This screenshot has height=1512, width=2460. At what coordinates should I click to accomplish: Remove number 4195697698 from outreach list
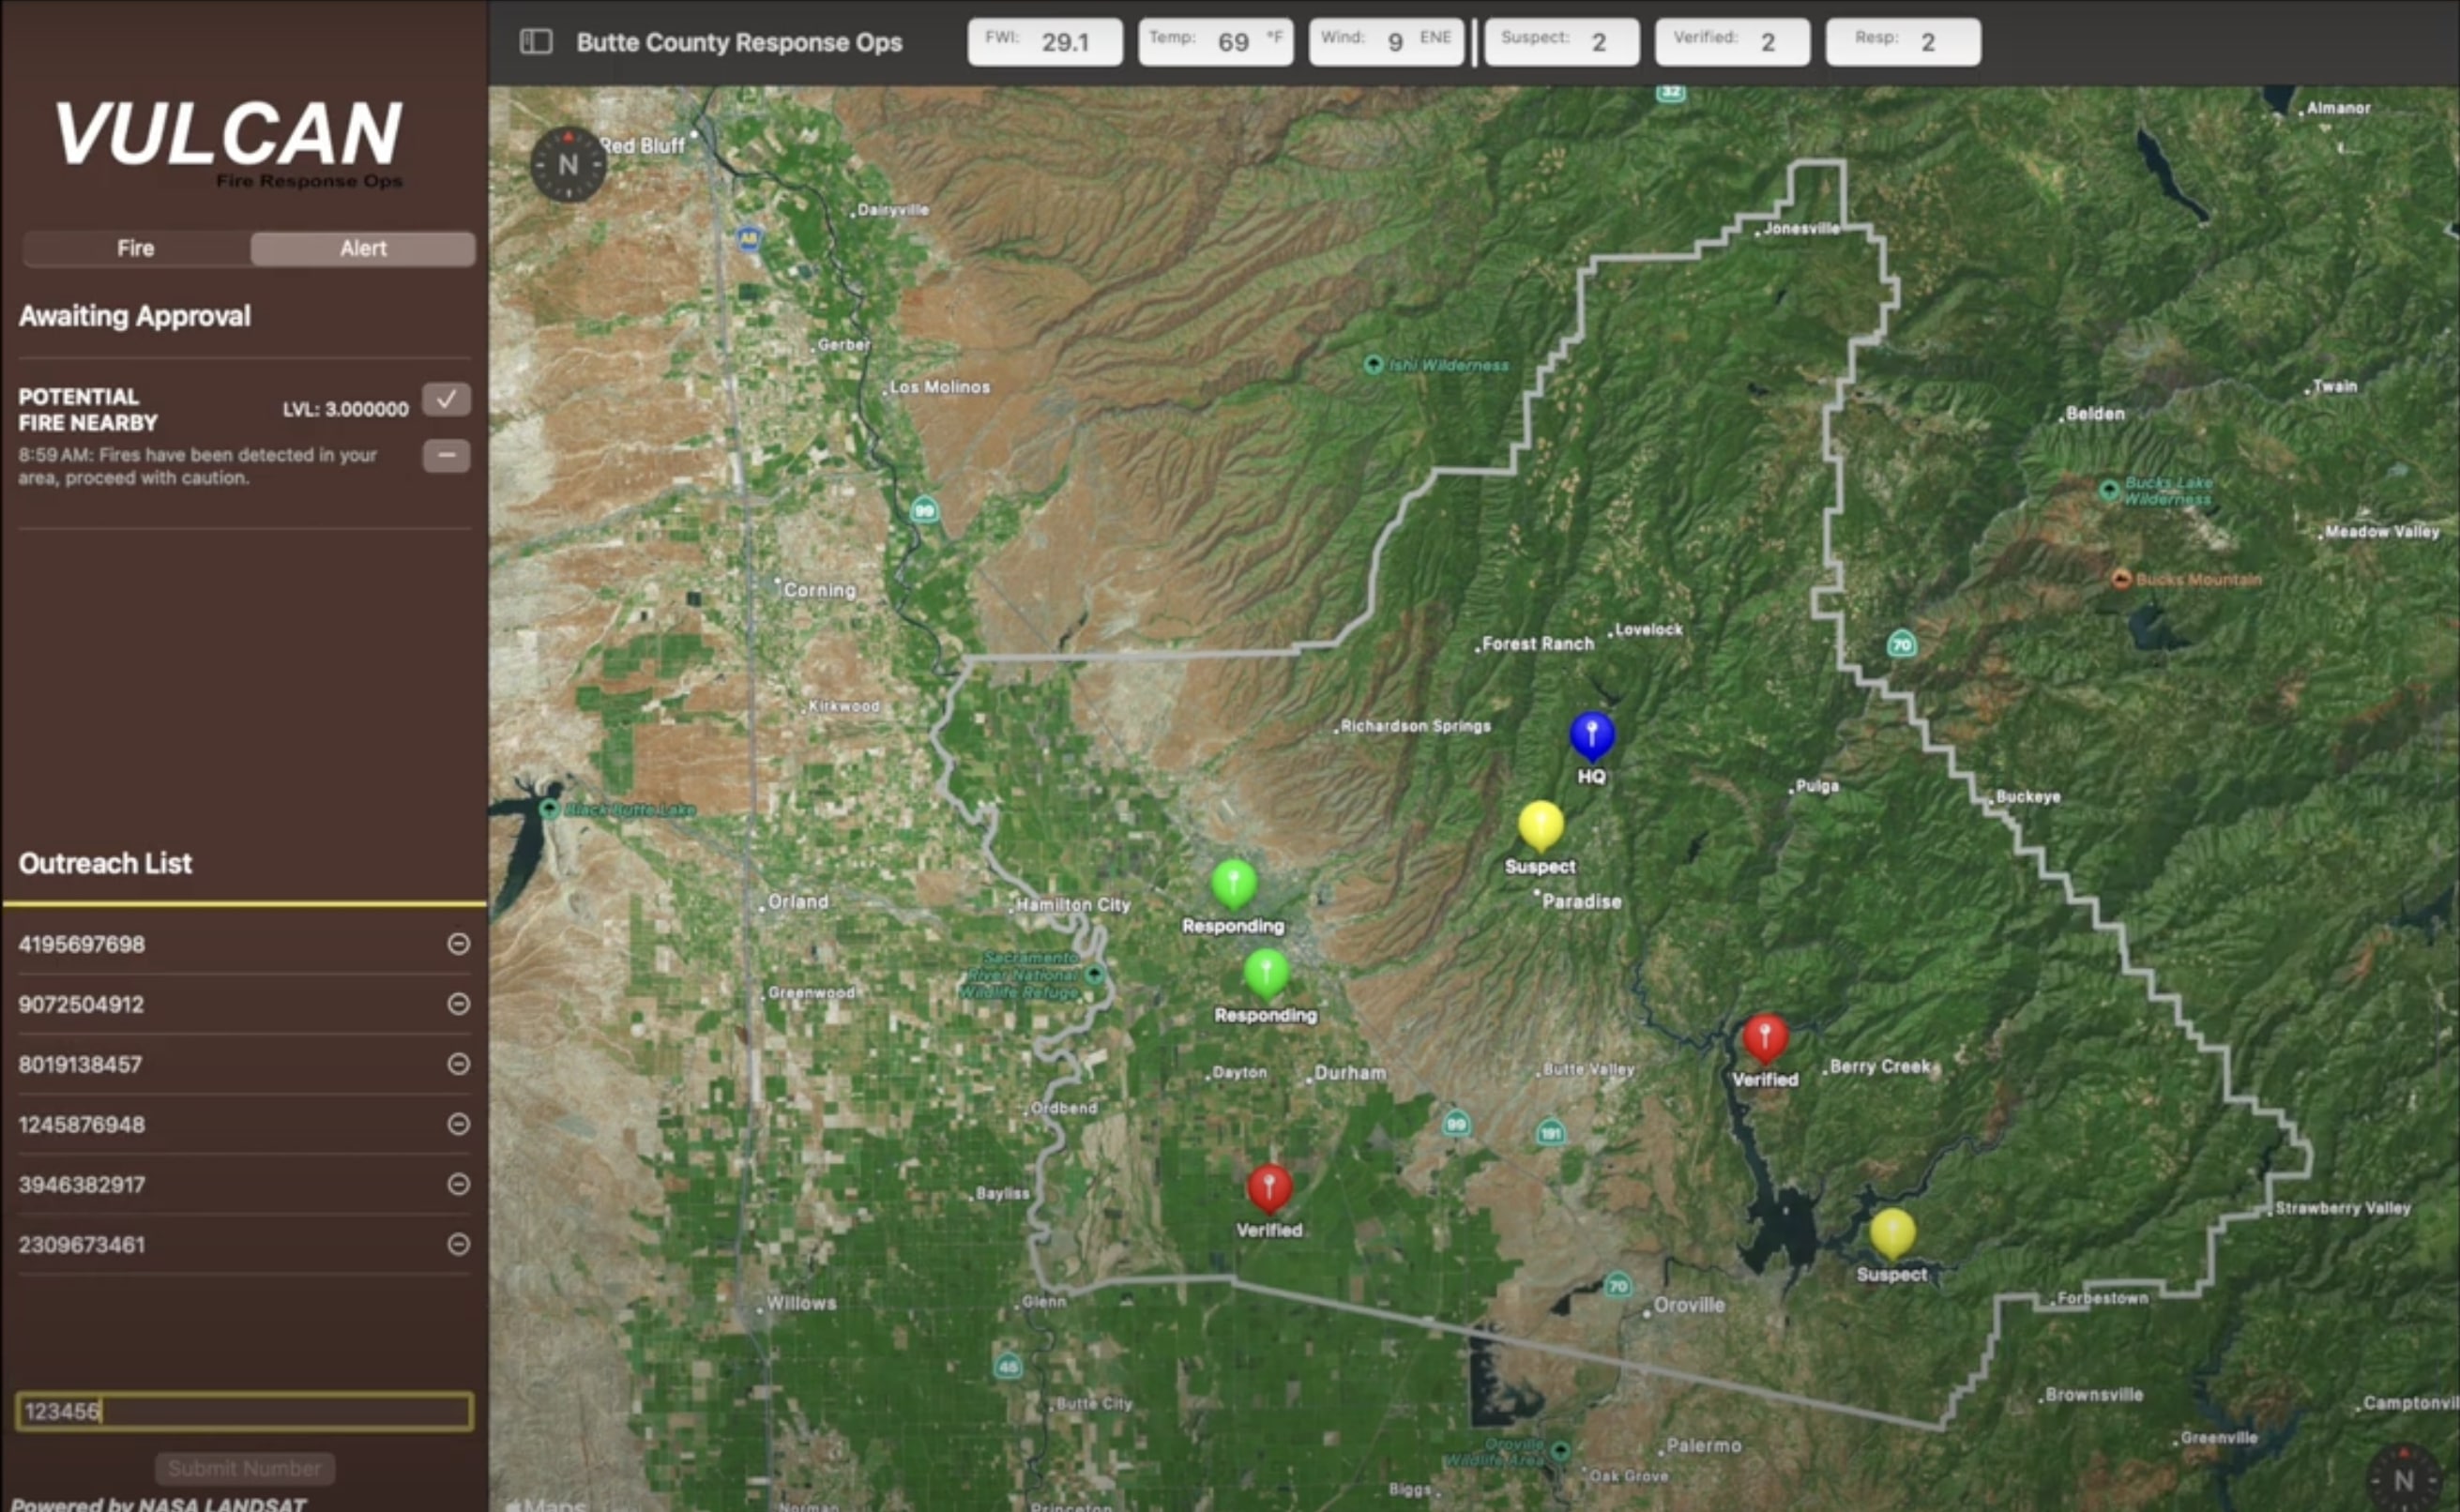click(459, 944)
